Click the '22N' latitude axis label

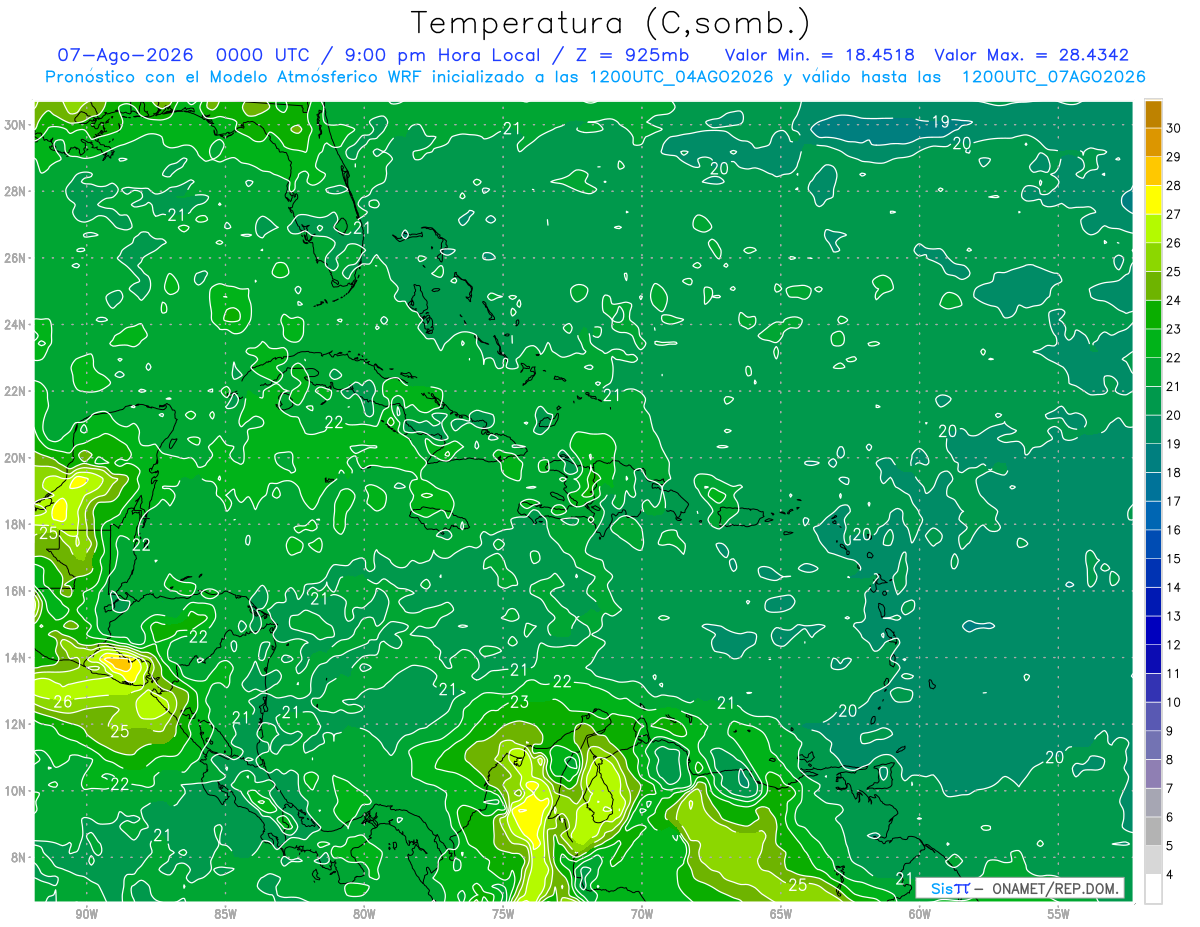[x=15, y=391]
